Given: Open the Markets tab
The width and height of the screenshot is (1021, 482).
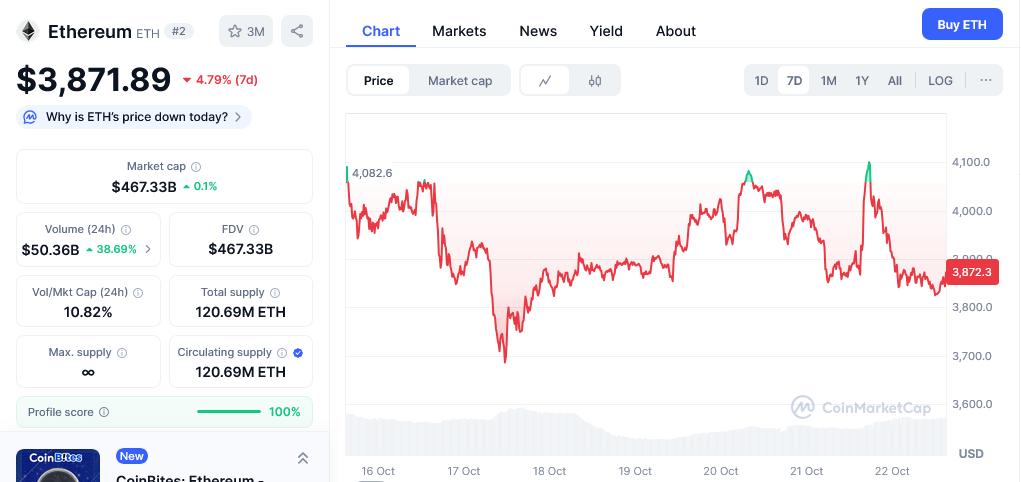Looking at the screenshot, I should (x=459, y=31).
